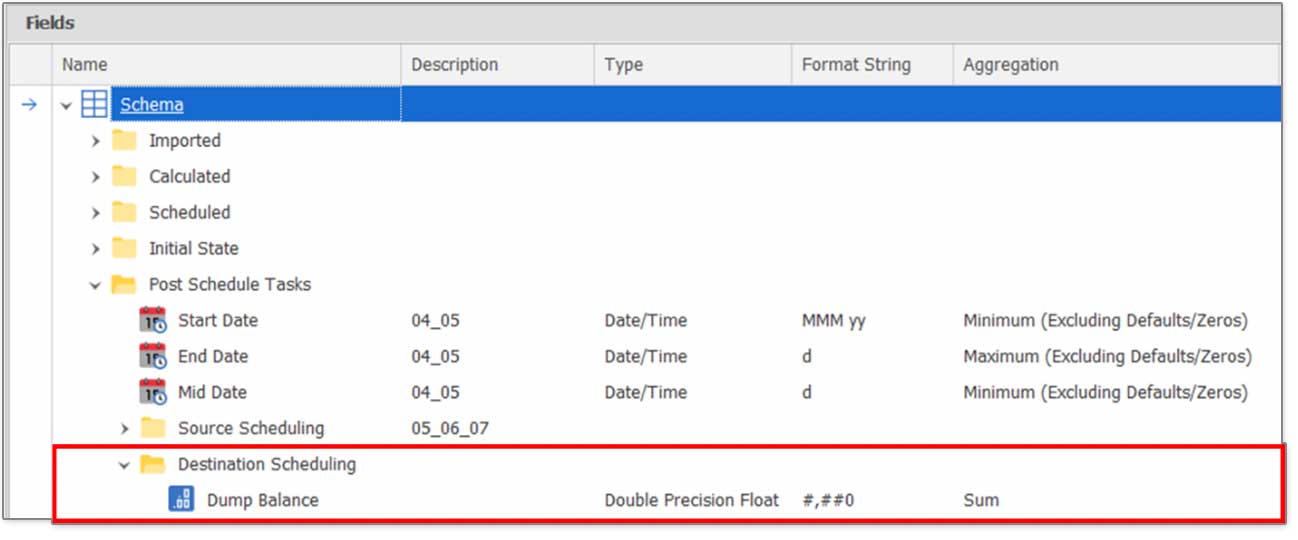This screenshot has width=1298, height=540.
Task: Click the End Date calendar icon
Action: (152, 357)
